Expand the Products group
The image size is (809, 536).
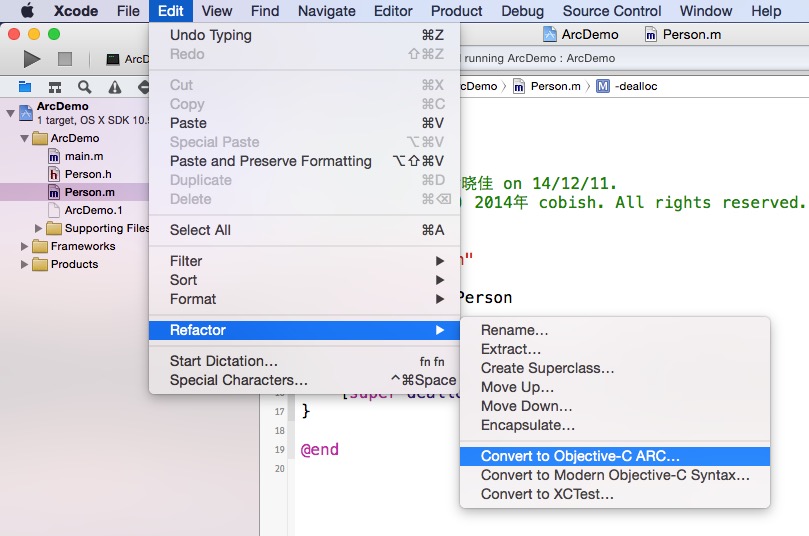tap(24, 264)
